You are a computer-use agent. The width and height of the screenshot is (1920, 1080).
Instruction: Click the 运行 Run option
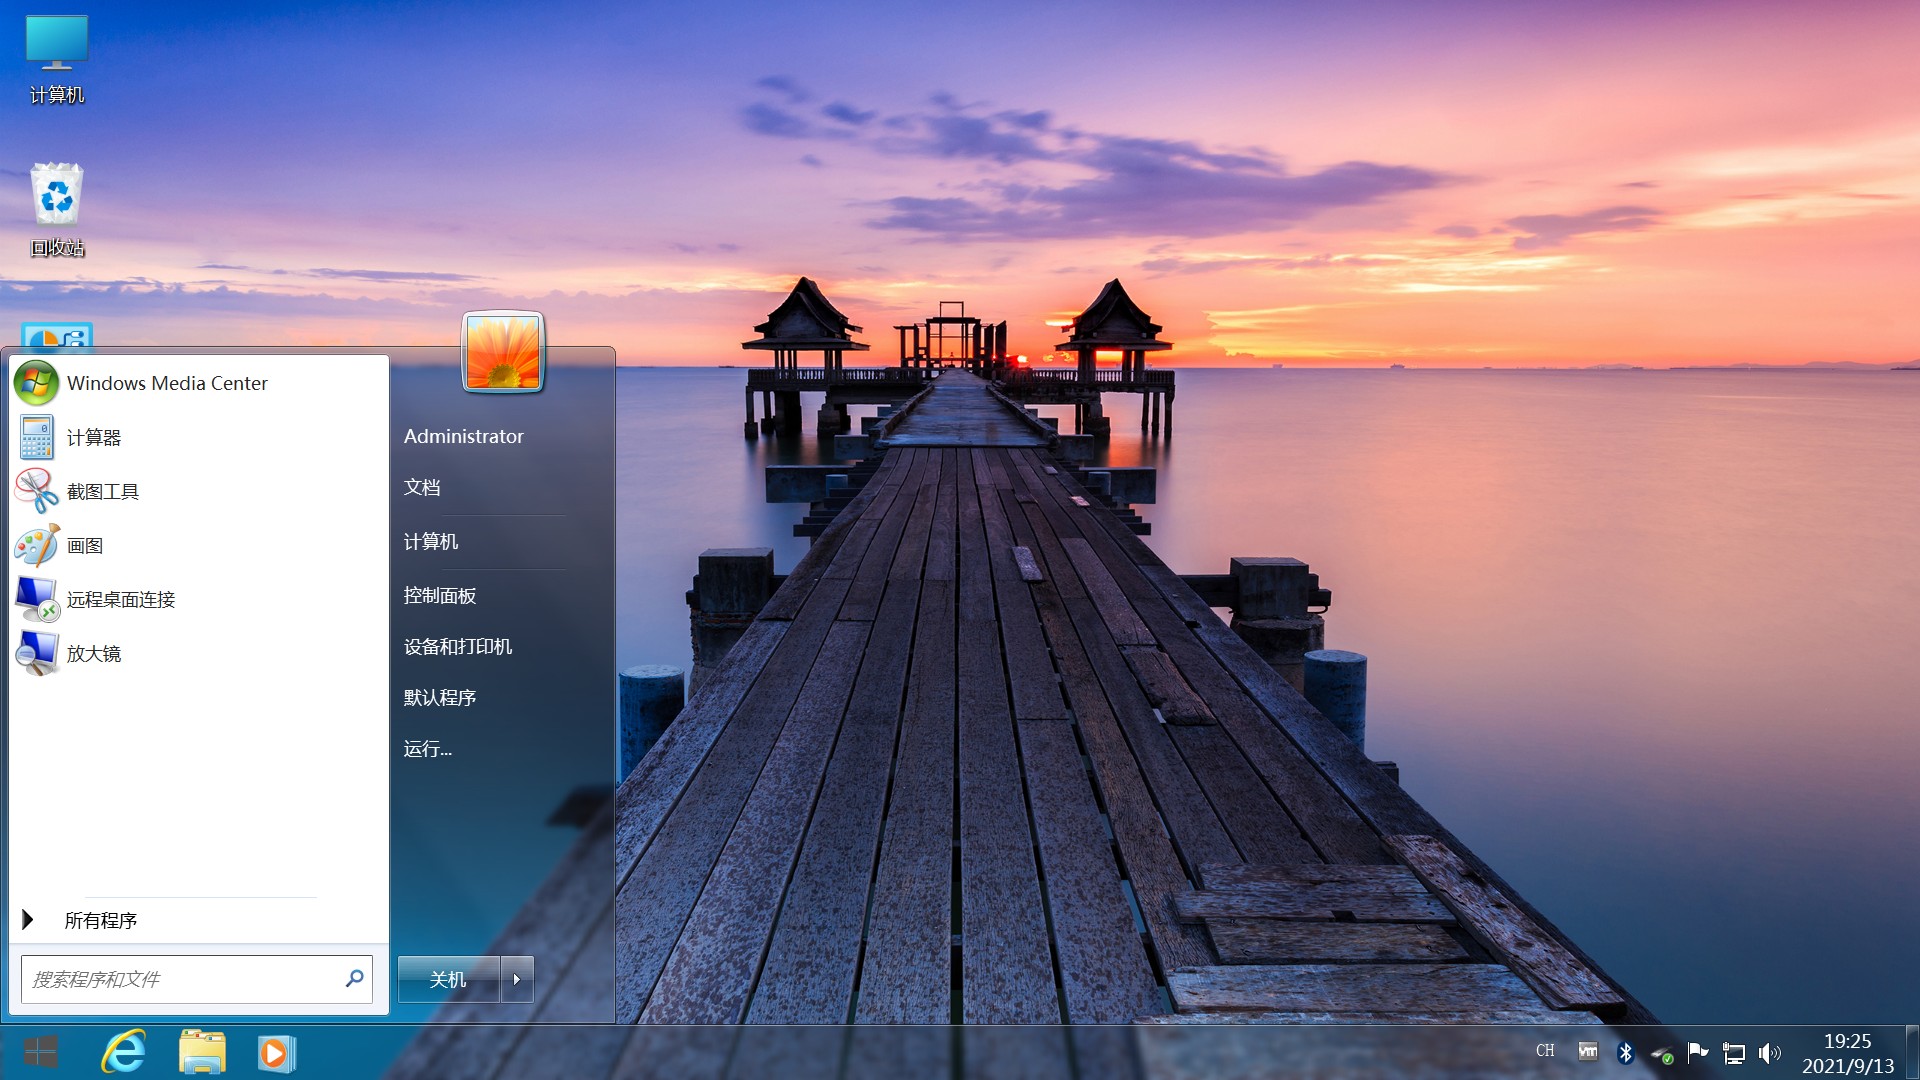[x=429, y=749]
